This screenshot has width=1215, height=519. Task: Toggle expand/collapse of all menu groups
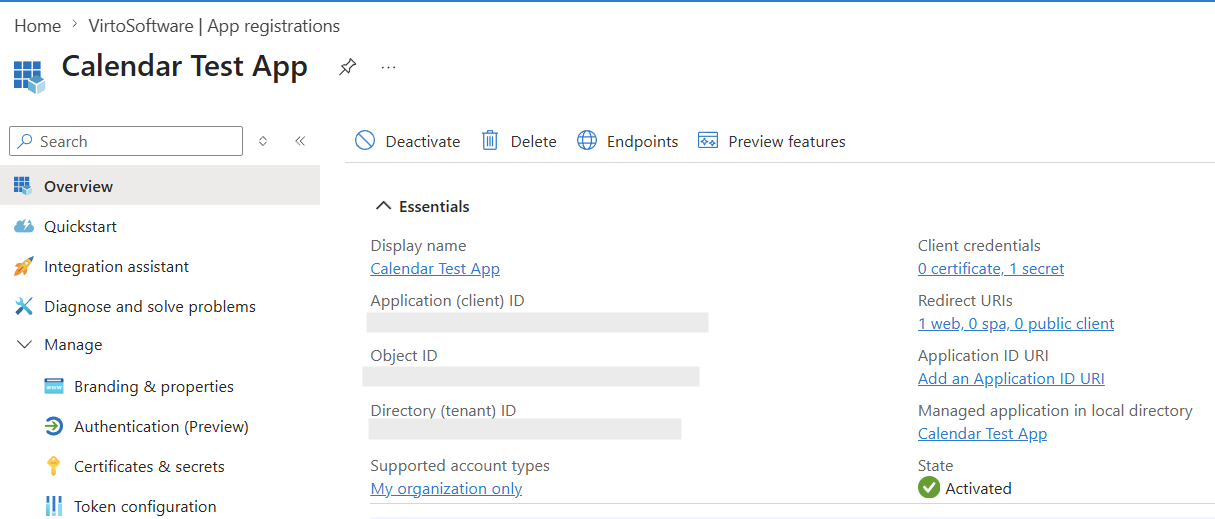(x=263, y=141)
